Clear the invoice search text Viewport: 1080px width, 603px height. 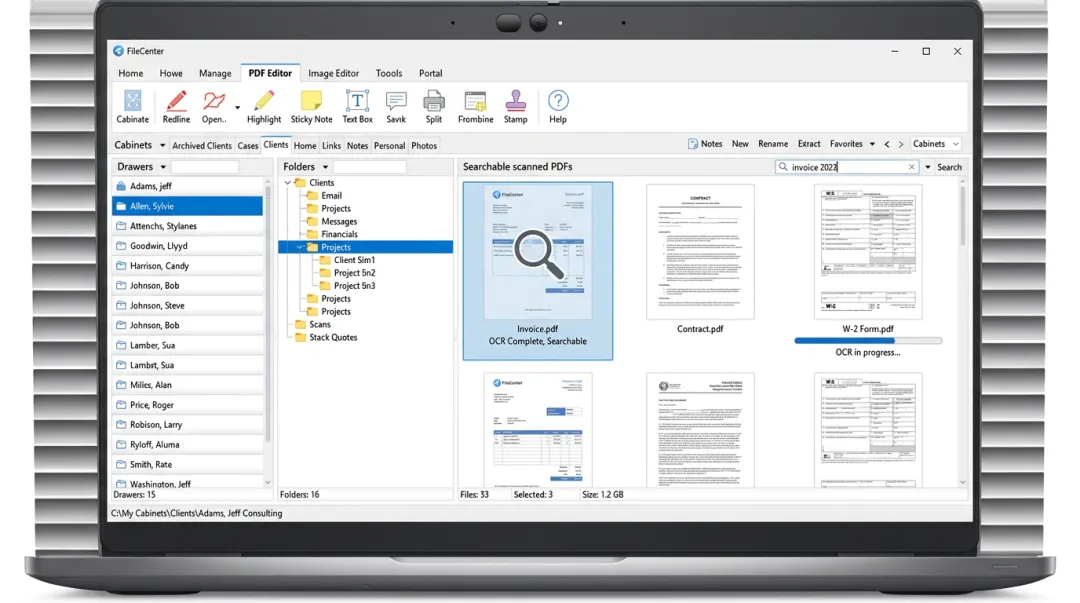911,167
